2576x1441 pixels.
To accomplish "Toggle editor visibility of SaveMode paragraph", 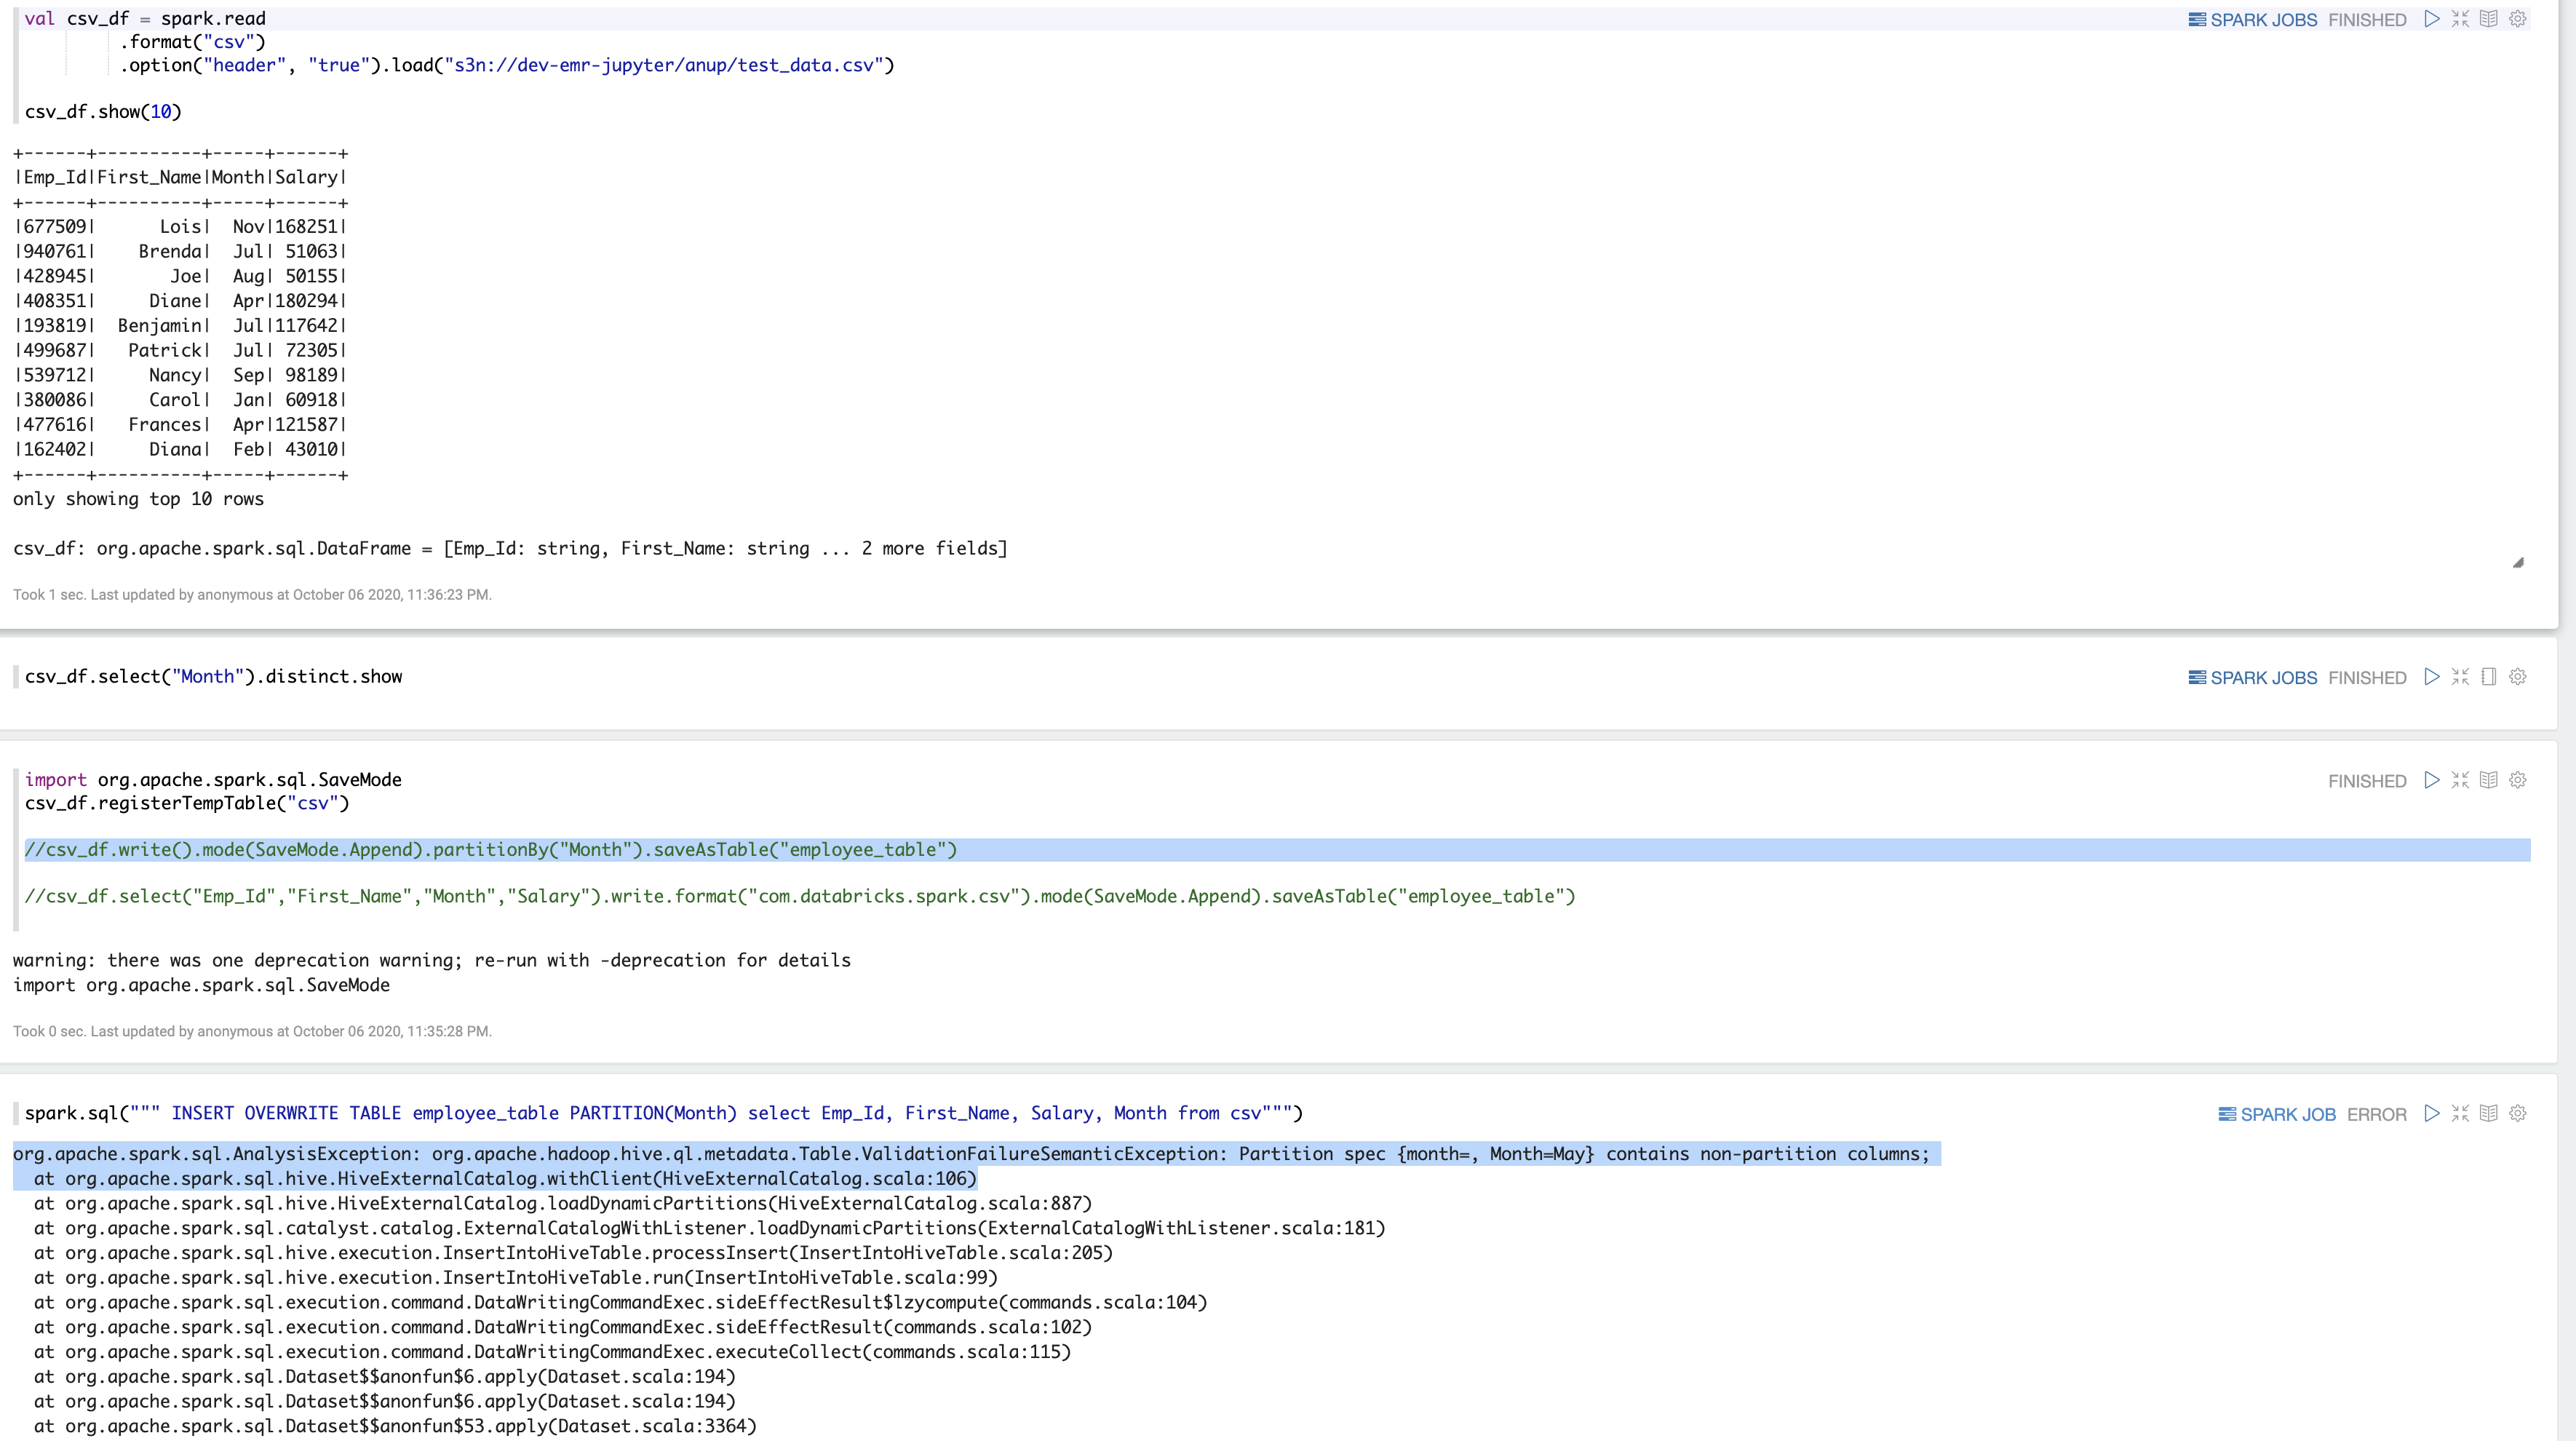I will [2461, 780].
